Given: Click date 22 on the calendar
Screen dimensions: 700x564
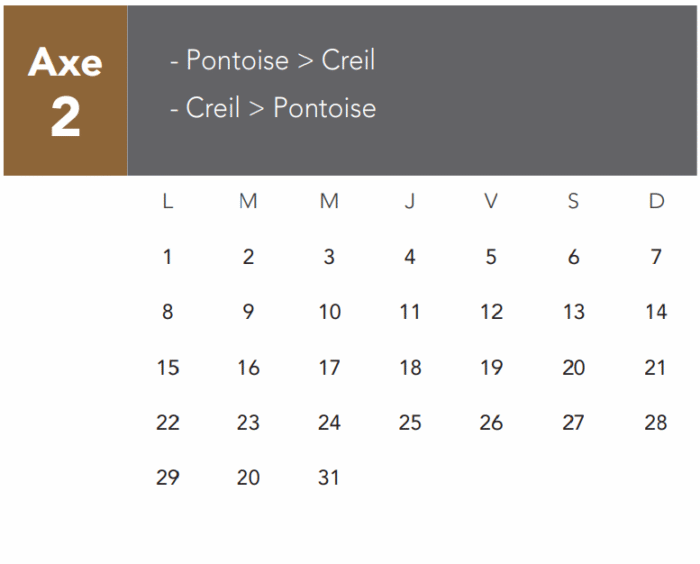Looking at the screenshot, I should pyautogui.click(x=167, y=423).
